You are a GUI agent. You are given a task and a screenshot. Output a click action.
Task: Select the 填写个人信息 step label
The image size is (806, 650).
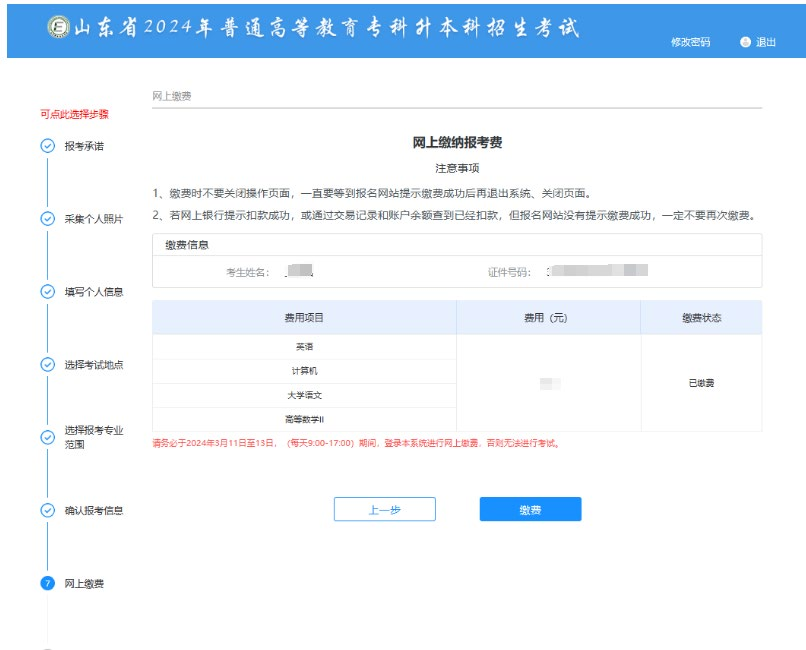pyautogui.click(x=93, y=292)
